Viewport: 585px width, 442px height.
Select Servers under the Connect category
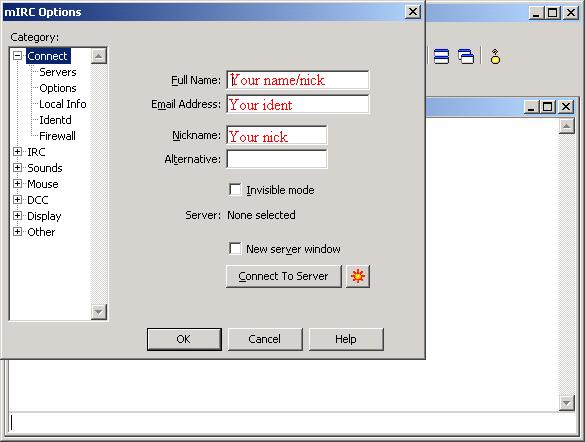(57, 72)
